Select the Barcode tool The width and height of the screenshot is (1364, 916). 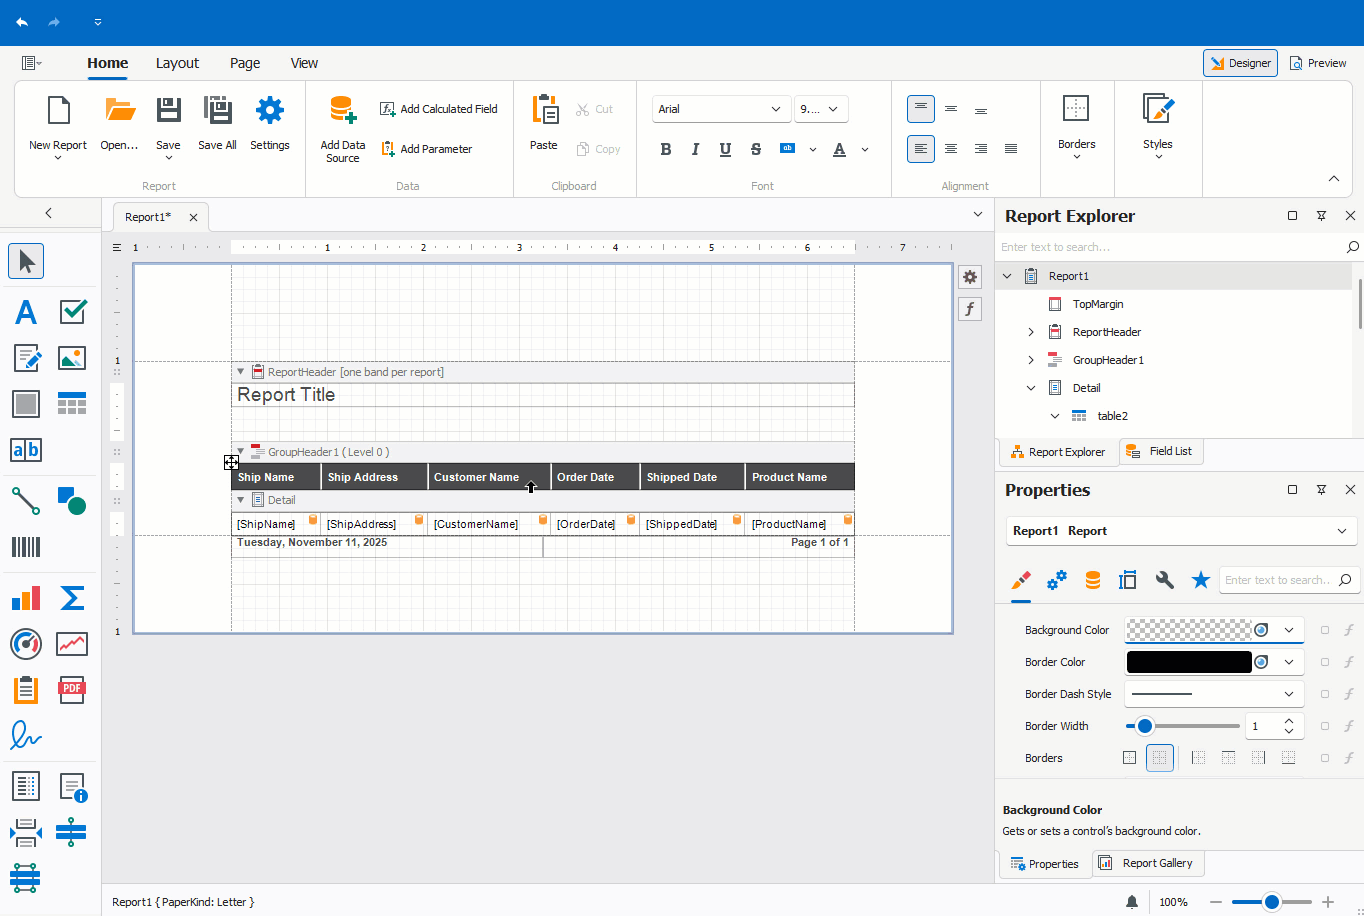click(x=26, y=547)
